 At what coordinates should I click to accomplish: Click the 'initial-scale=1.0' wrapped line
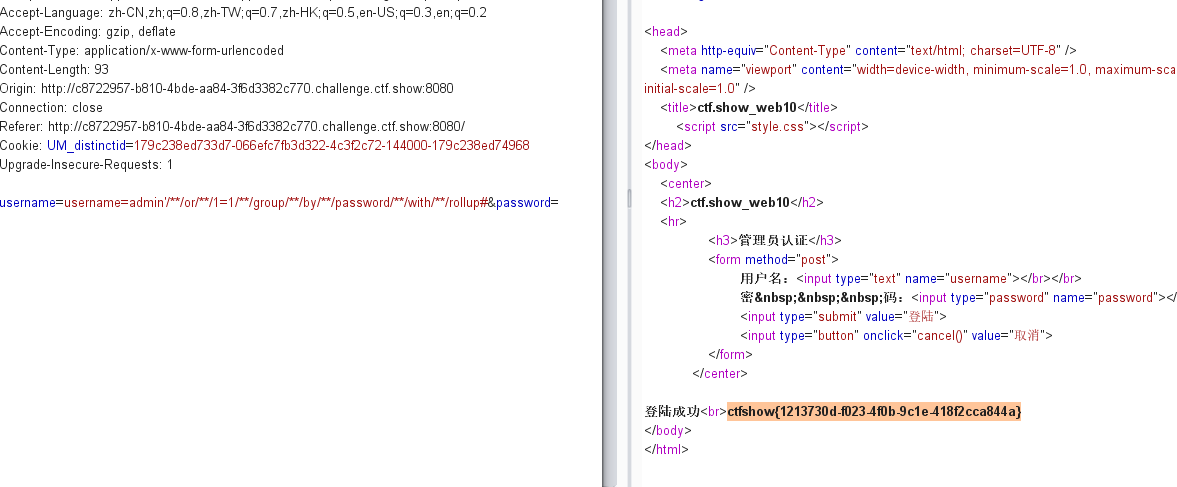coord(700,89)
